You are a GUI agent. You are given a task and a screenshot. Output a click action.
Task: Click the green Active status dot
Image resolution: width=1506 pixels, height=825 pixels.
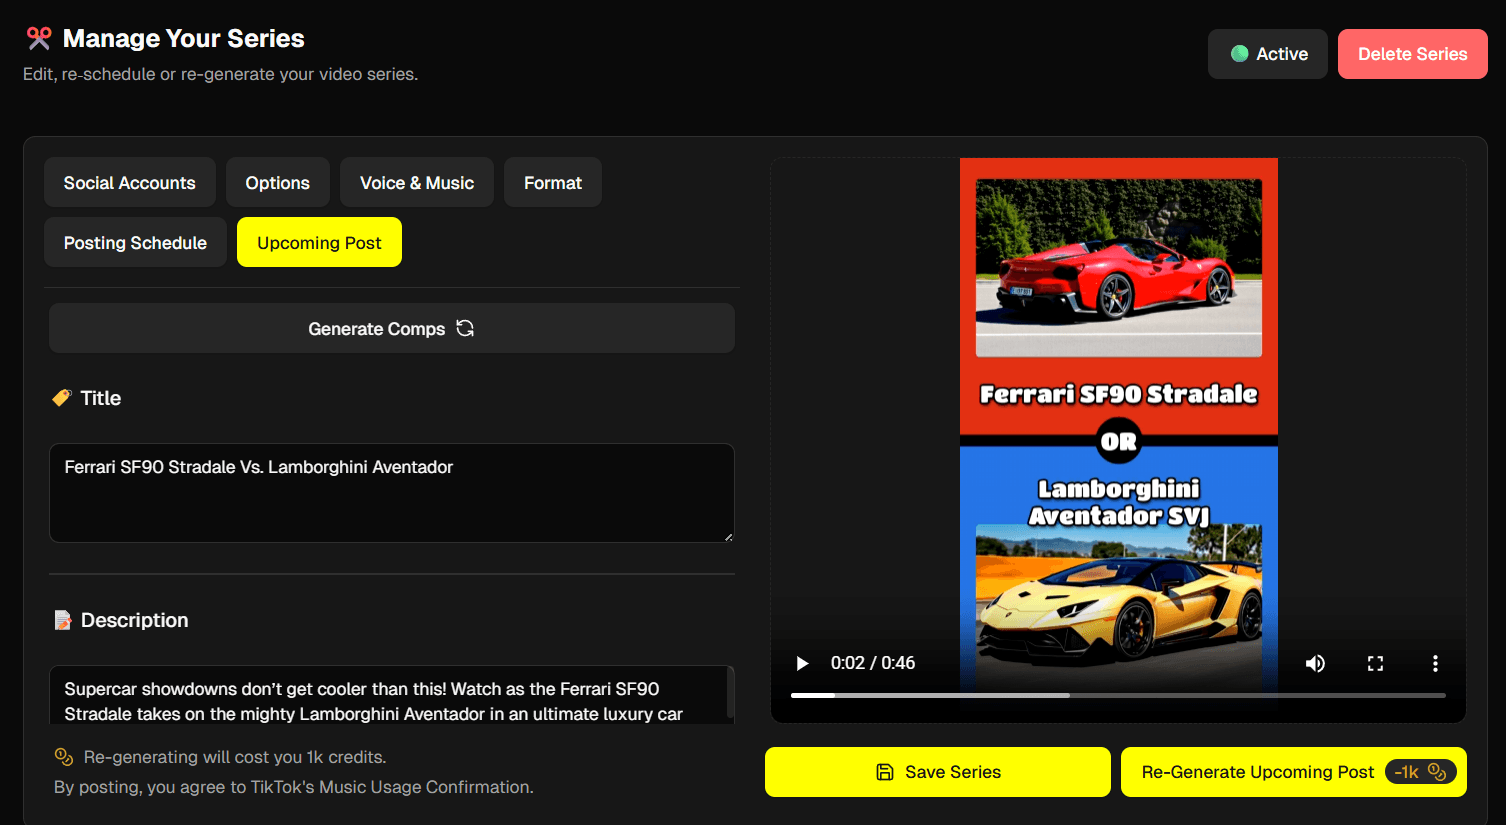click(1239, 54)
